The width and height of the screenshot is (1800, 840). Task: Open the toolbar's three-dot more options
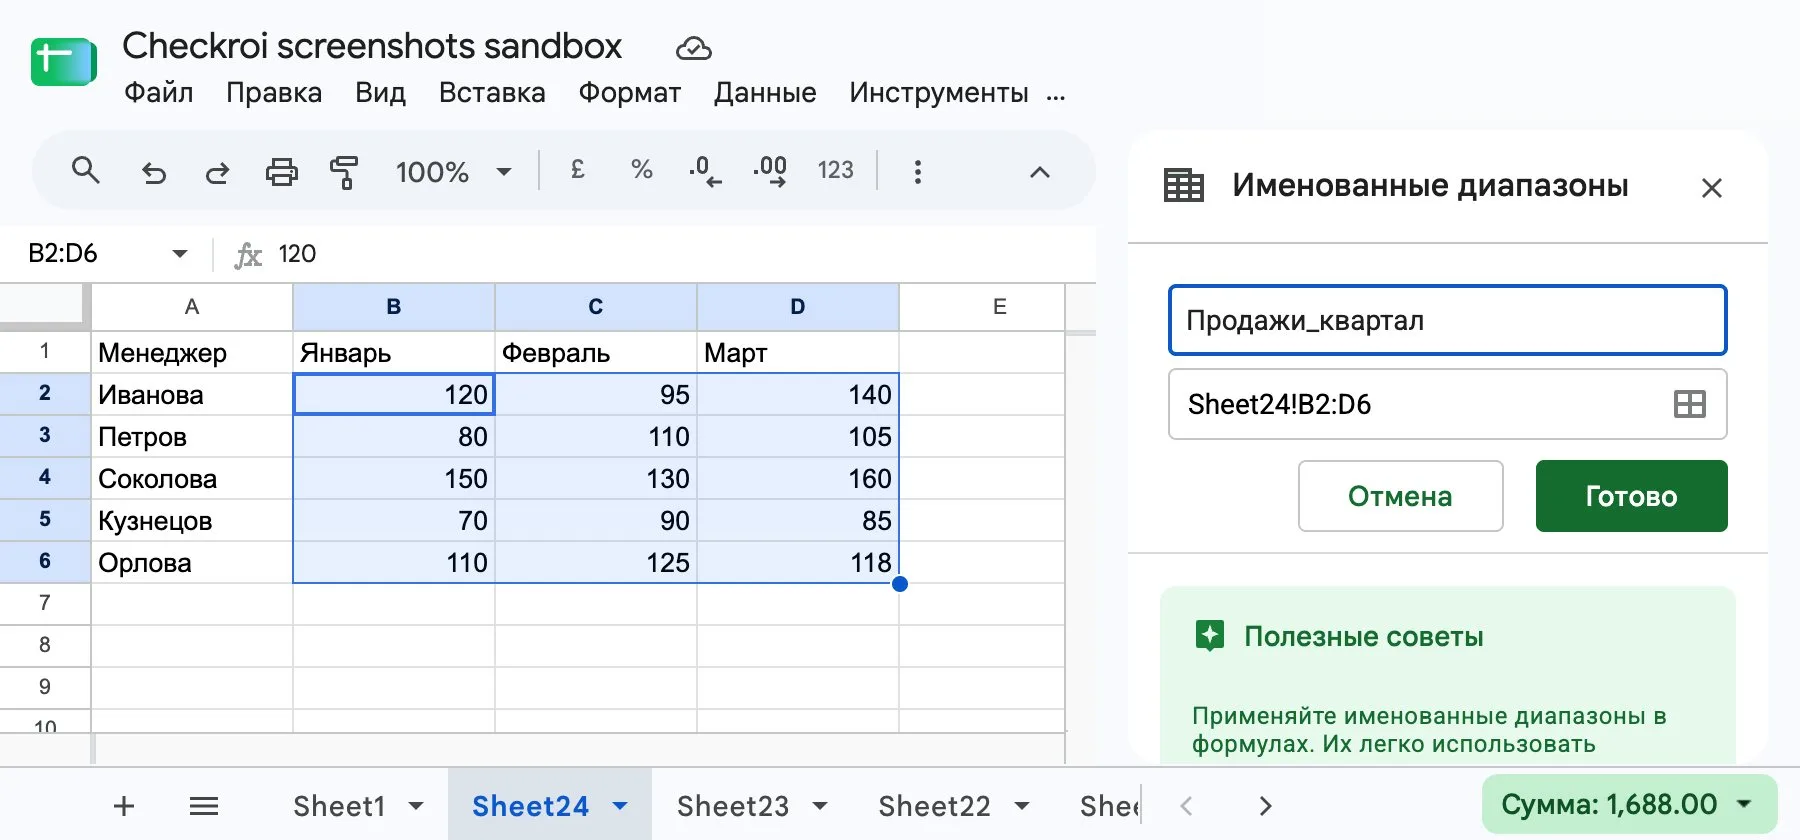point(917,172)
